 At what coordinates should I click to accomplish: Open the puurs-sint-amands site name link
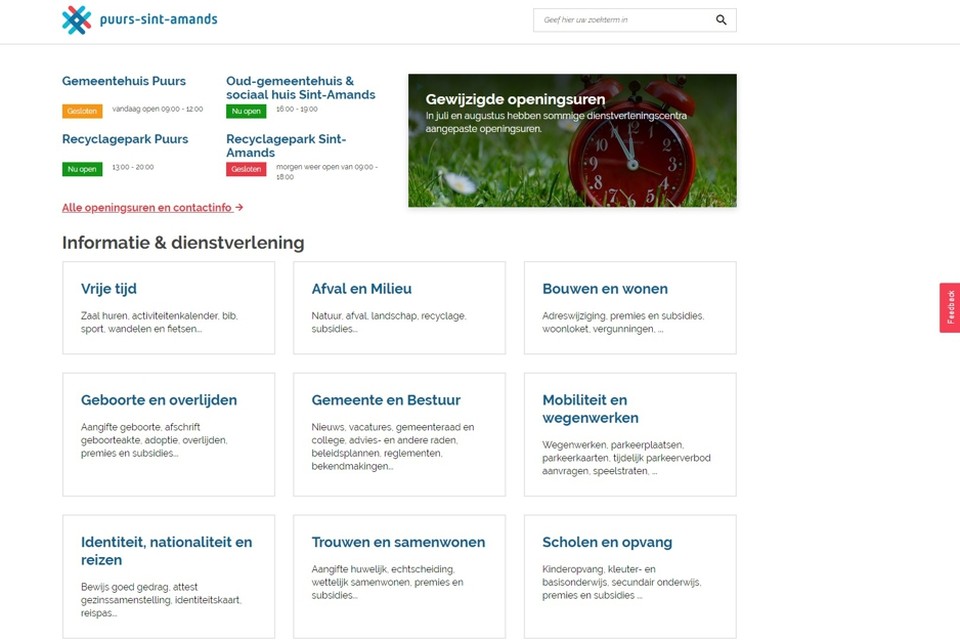click(x=158, y=20)
